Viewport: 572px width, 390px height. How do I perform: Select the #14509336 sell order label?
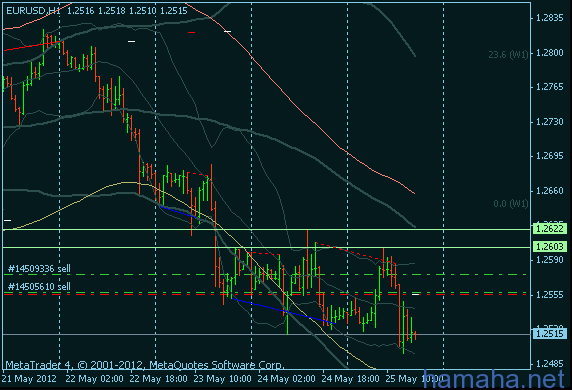click(x=39, y=269)
